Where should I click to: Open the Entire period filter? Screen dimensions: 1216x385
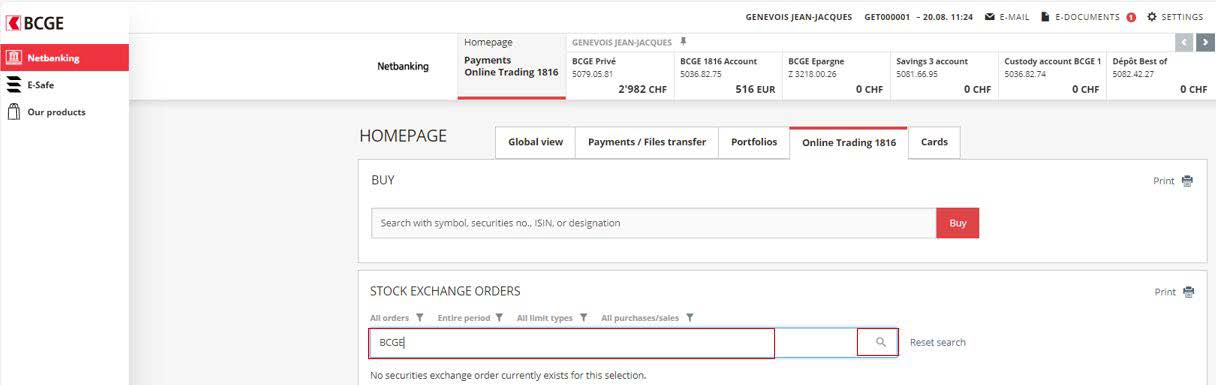click(x=470, y=318)
